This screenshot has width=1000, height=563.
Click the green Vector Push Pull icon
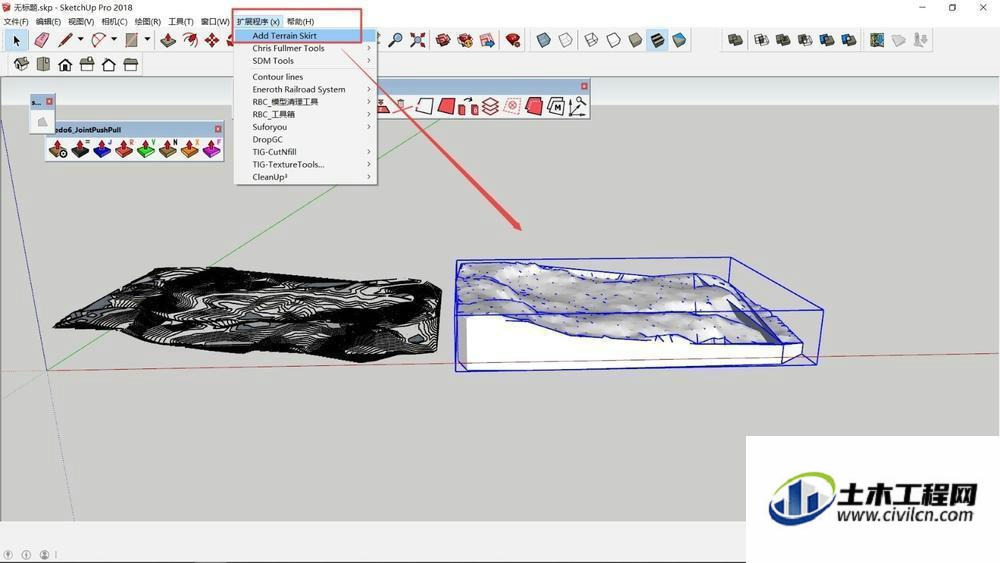click(146, 149)
